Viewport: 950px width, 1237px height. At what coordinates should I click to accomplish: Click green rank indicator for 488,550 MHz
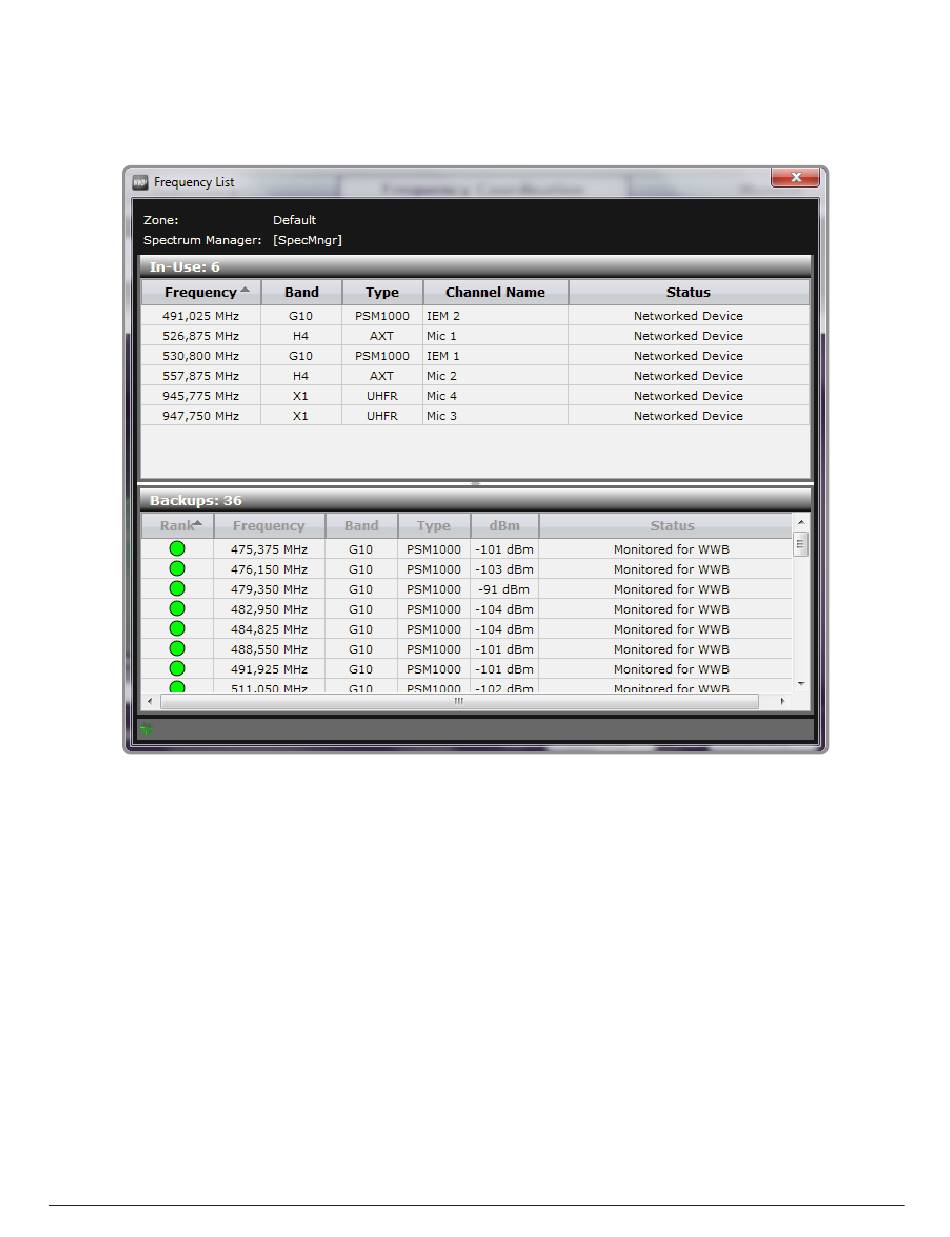[x=177, y=649]
